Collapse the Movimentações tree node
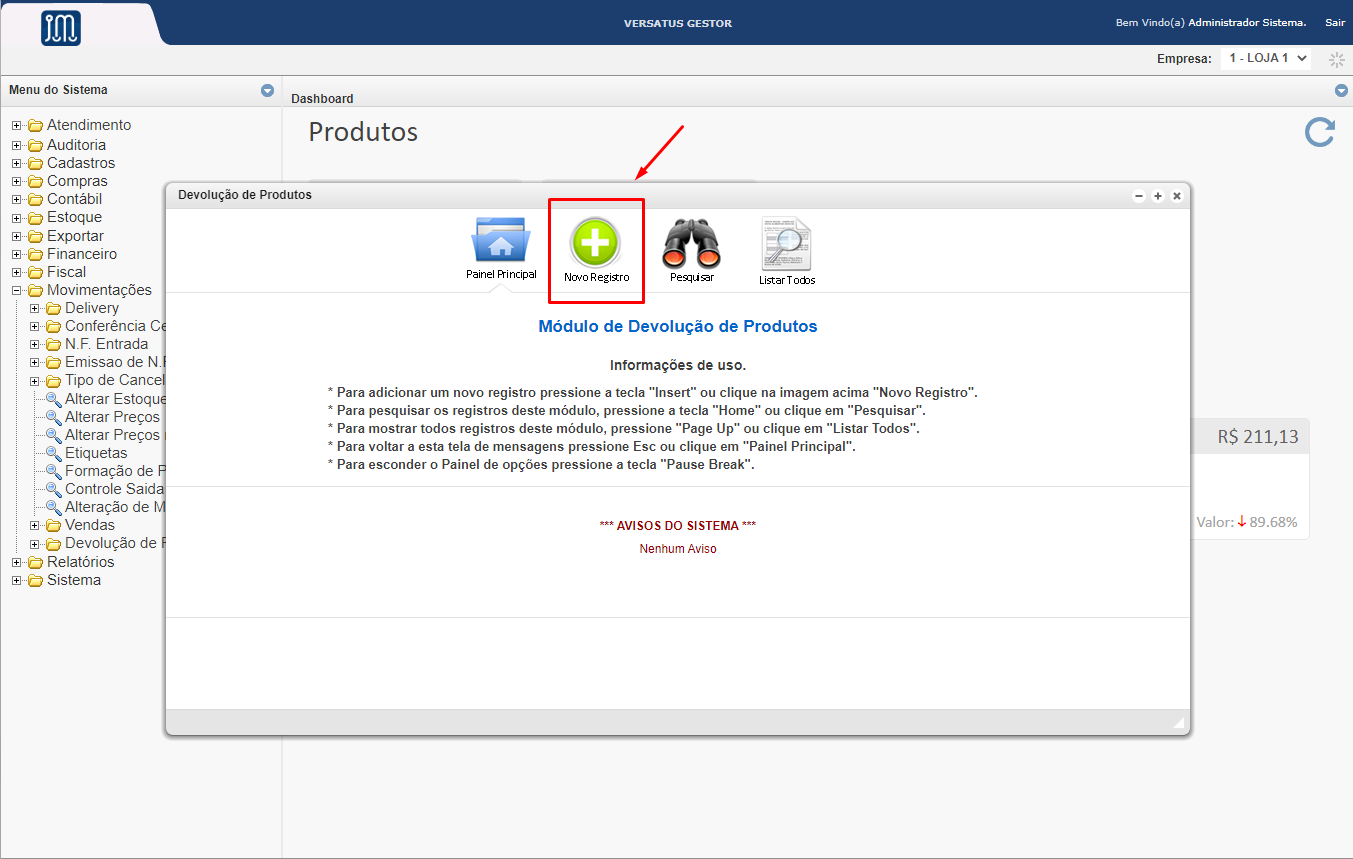The image size is (1353, 859). (x=17, y=290)
